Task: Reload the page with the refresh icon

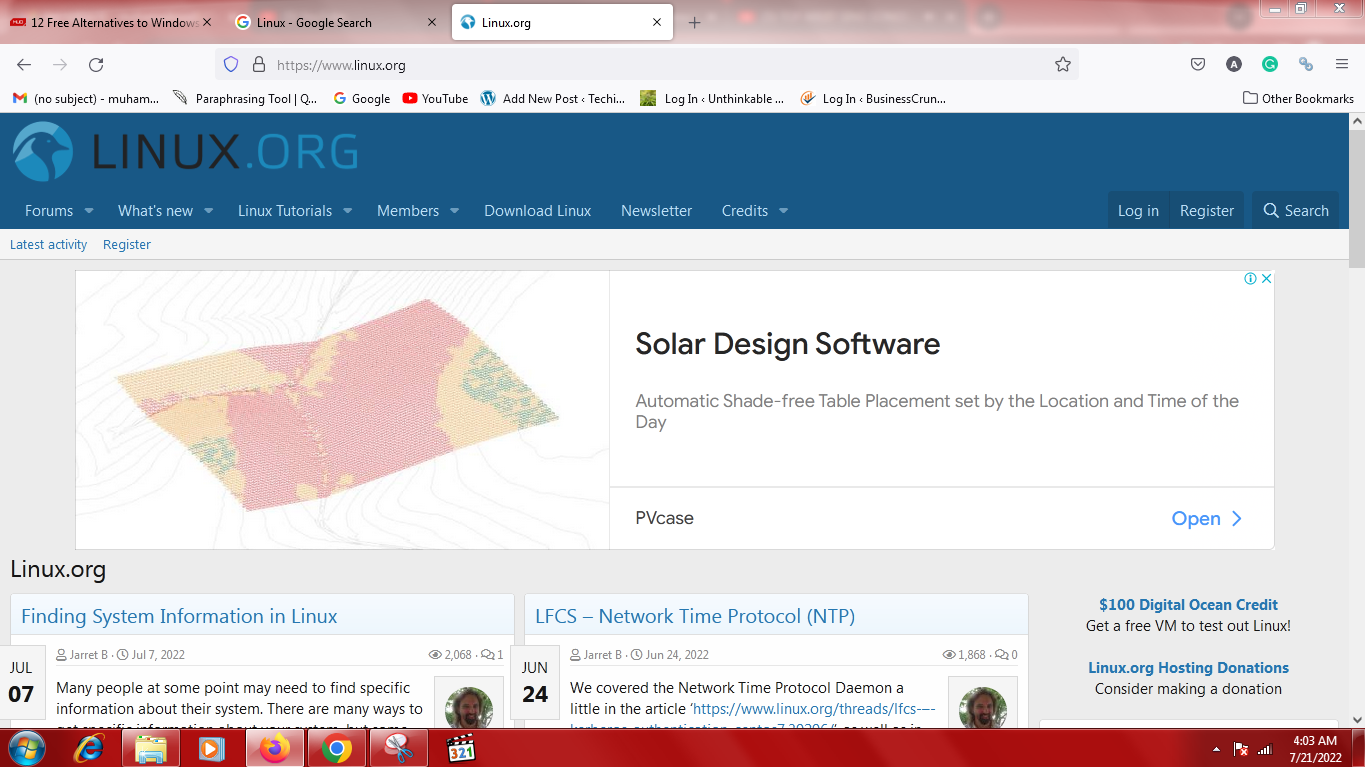Action: tap(96, 65)
